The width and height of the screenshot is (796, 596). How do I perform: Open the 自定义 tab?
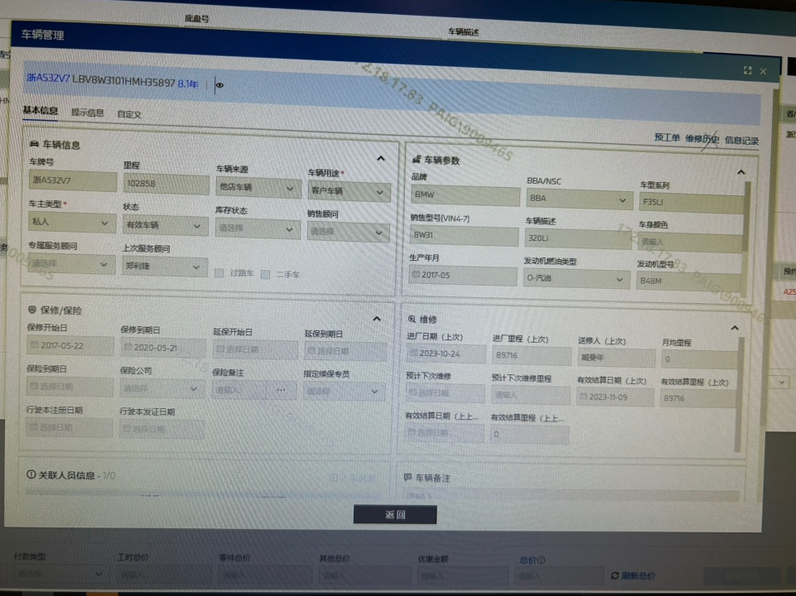129,114
